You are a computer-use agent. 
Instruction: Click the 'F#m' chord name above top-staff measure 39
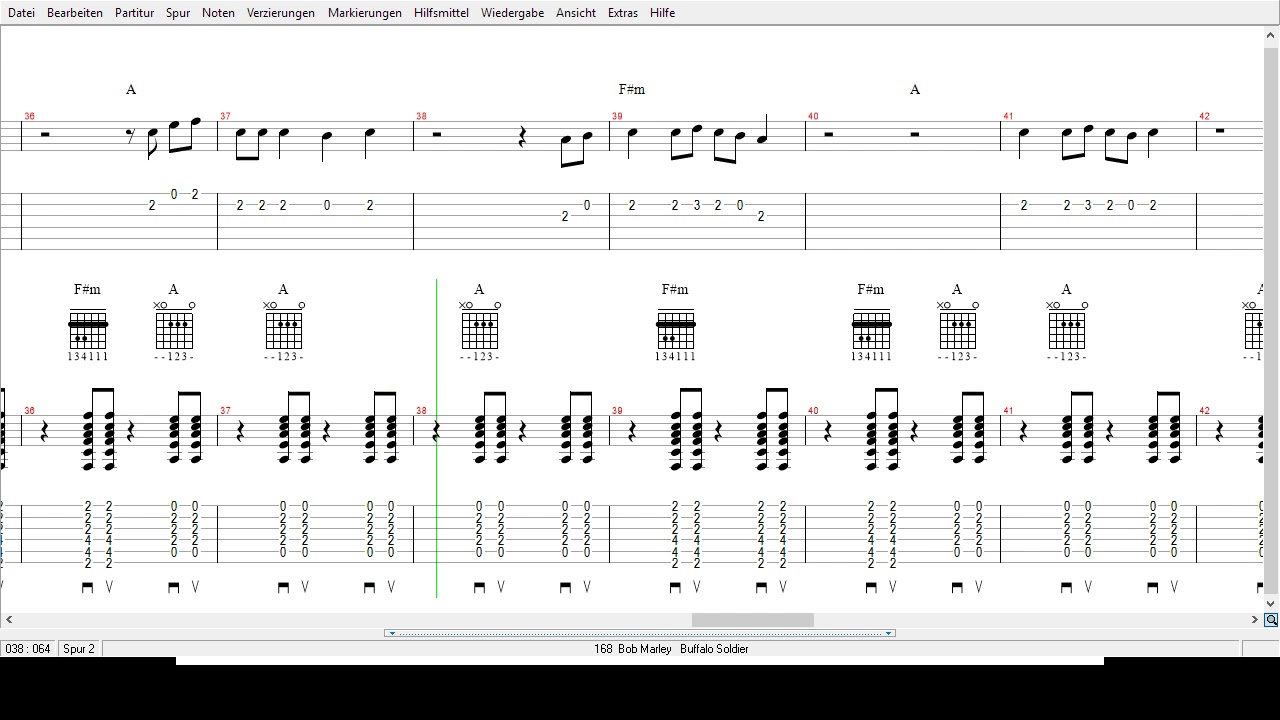pyautogui.click(x=632, y=90)
